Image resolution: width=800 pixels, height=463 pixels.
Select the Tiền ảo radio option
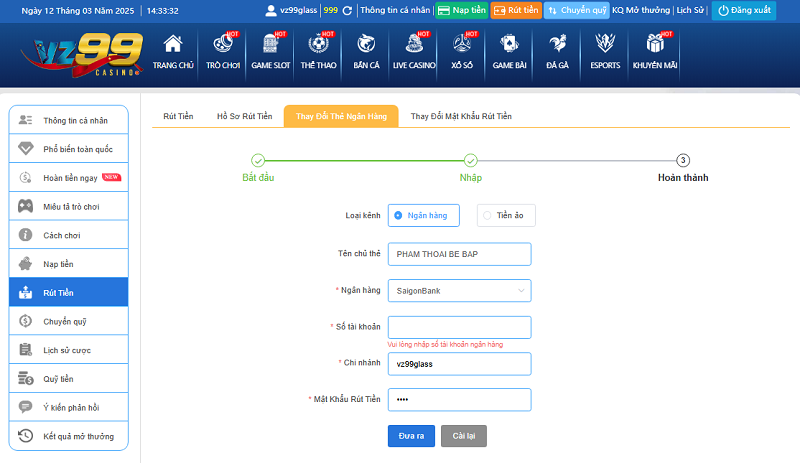coord(487,215)
